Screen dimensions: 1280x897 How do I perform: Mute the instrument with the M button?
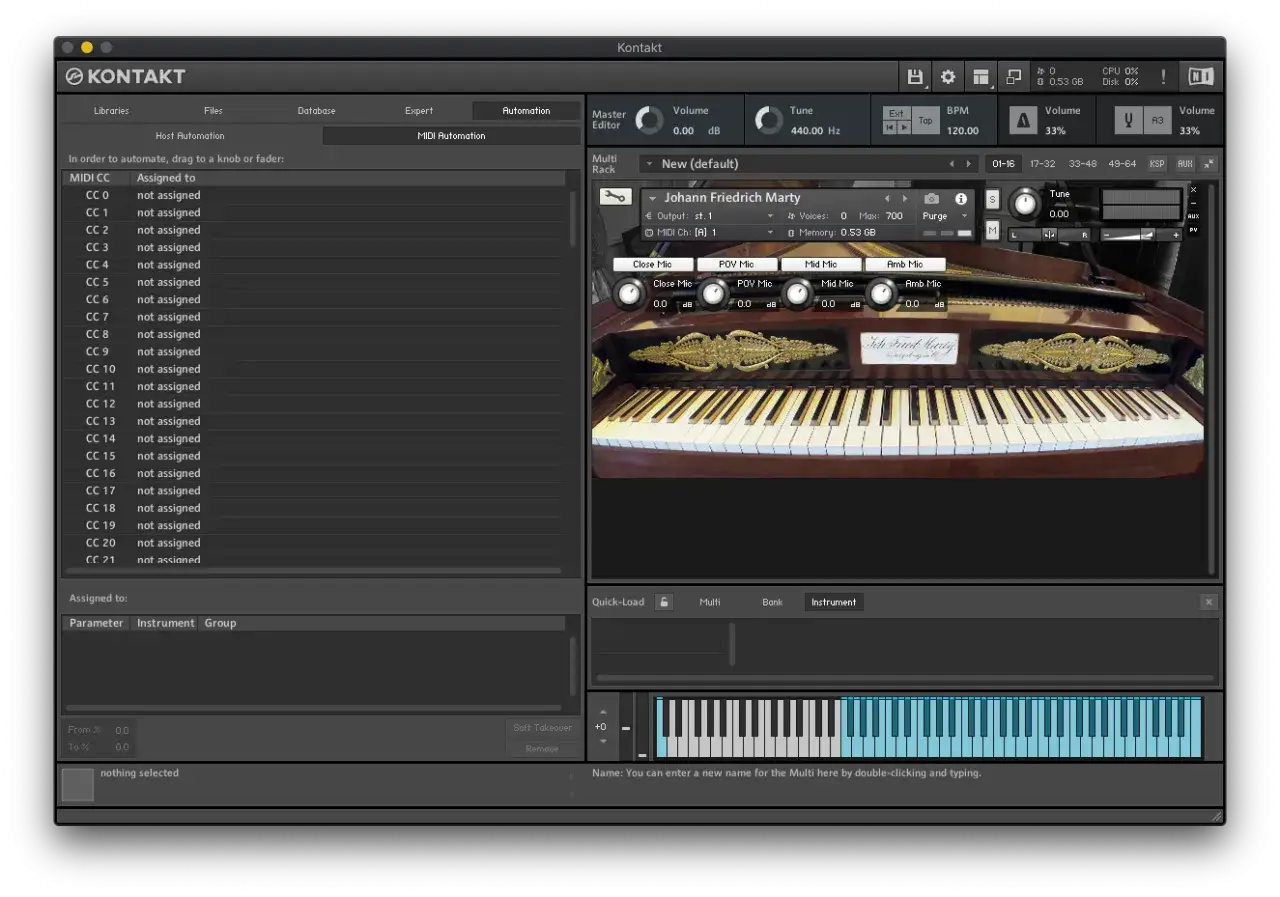click(992, 231)
